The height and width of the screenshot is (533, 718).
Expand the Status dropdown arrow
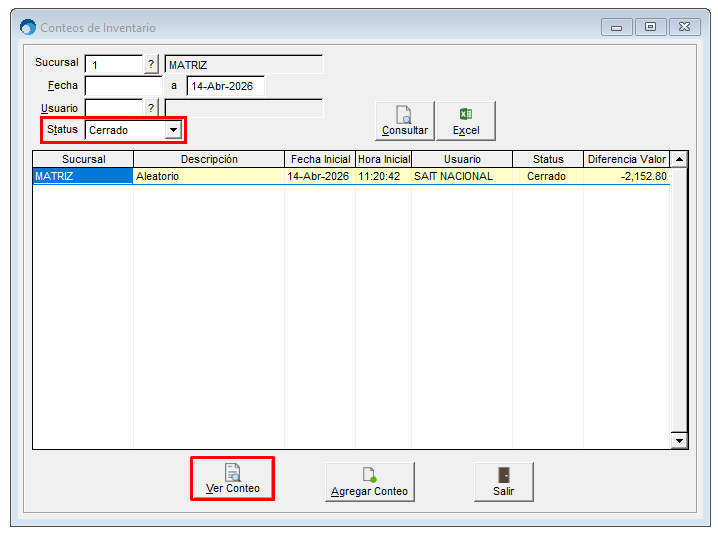(x=173, y=130)
